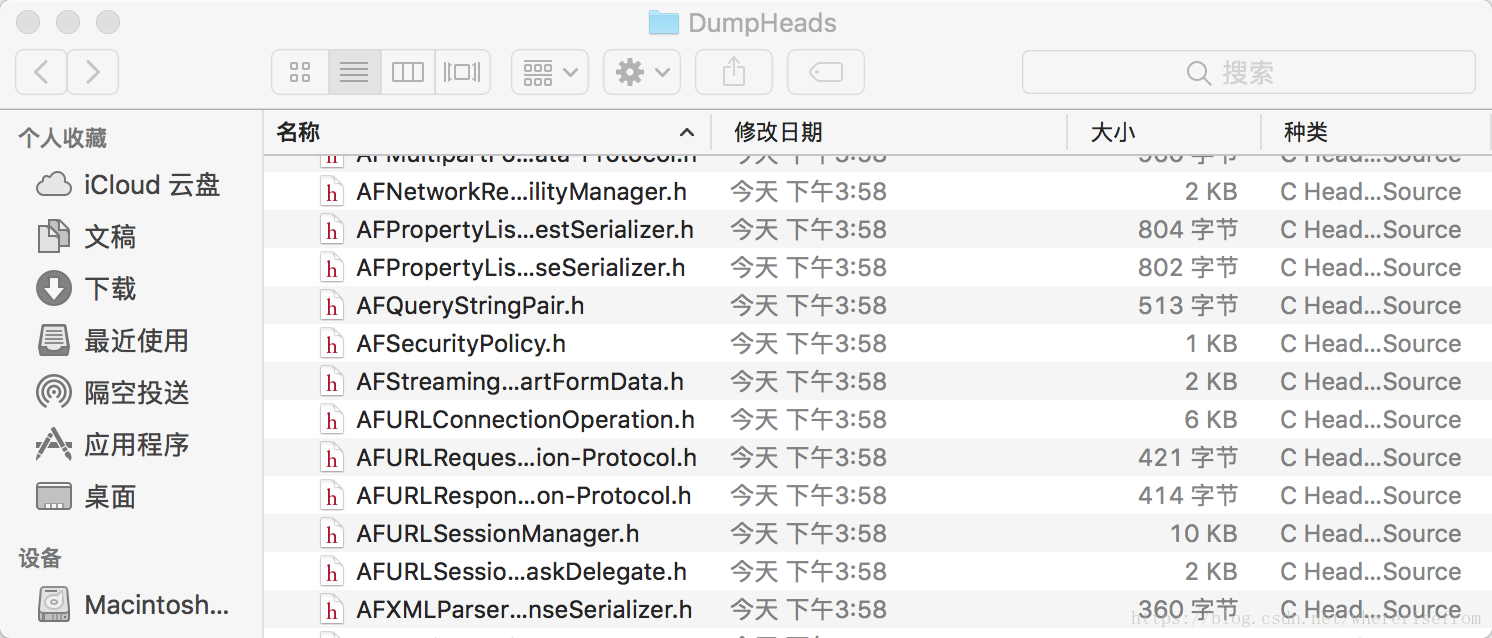The width and height of the screenshot is (1492, 638).
Task: Select AFURLRespon…on-Protocol.h file name
Action: (524, 496)
